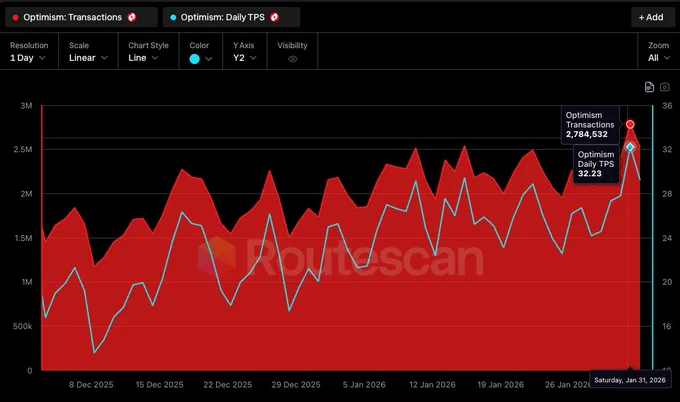This screenshot has height=402, width=680.
Task: Click the 28 right axis label
Action: [x=667, y=194]
